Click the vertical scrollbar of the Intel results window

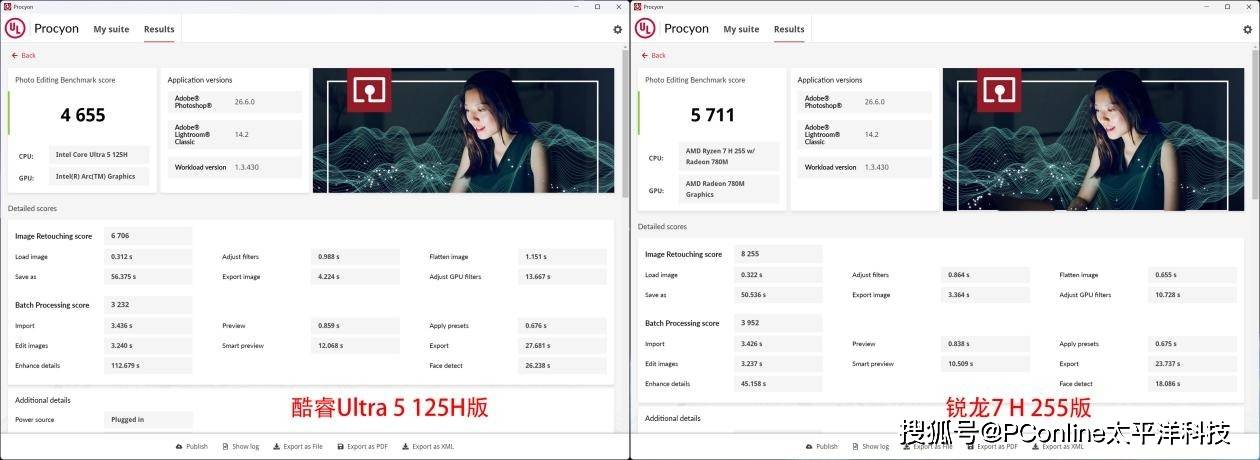[x=626, y=120]
